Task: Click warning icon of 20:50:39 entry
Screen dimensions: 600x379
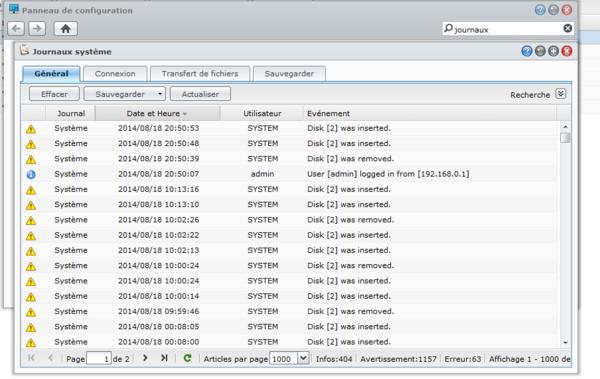Action: [x=31, y=160]
